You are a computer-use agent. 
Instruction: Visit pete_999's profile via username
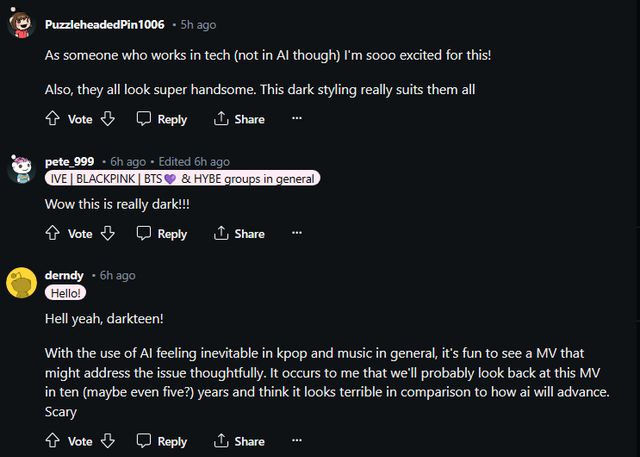point(69,161)
